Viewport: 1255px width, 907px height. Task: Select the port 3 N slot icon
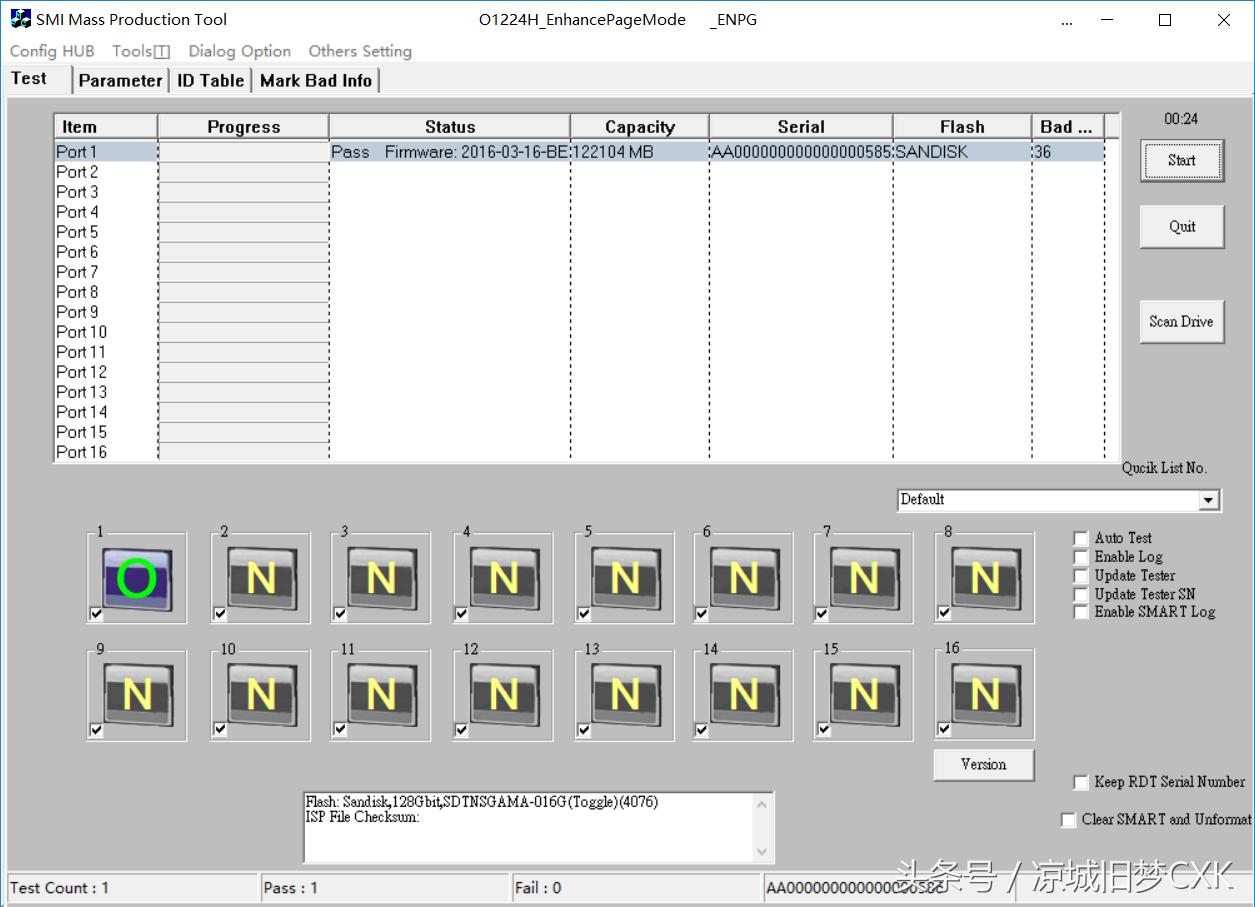pyautogui.click(x=381, y=579)
